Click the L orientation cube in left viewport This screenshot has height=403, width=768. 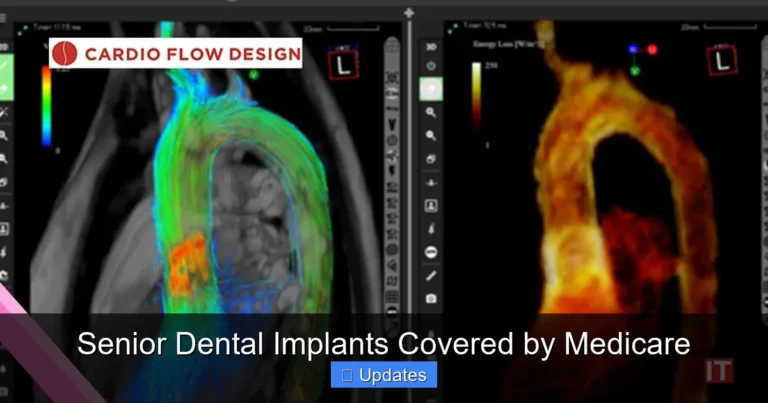click(x=343, y=63)
